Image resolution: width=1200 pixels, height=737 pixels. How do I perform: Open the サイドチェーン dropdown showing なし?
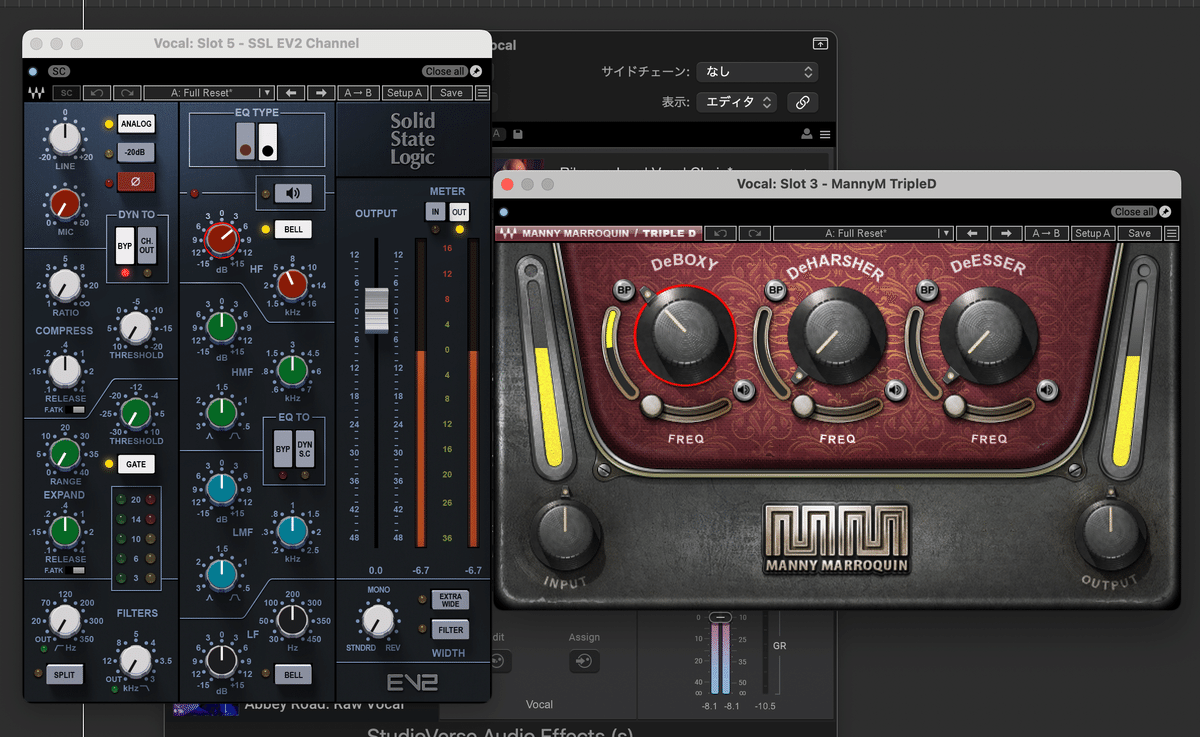[x=757, y=71]
